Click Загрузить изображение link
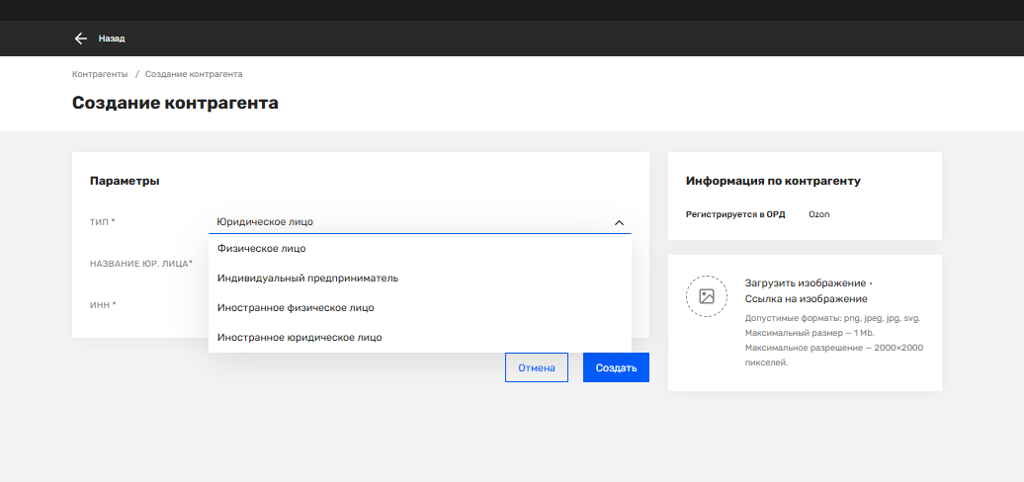The width and height of the screenshot is (1024, 482). pyautogui.click(x=805, y=283)
